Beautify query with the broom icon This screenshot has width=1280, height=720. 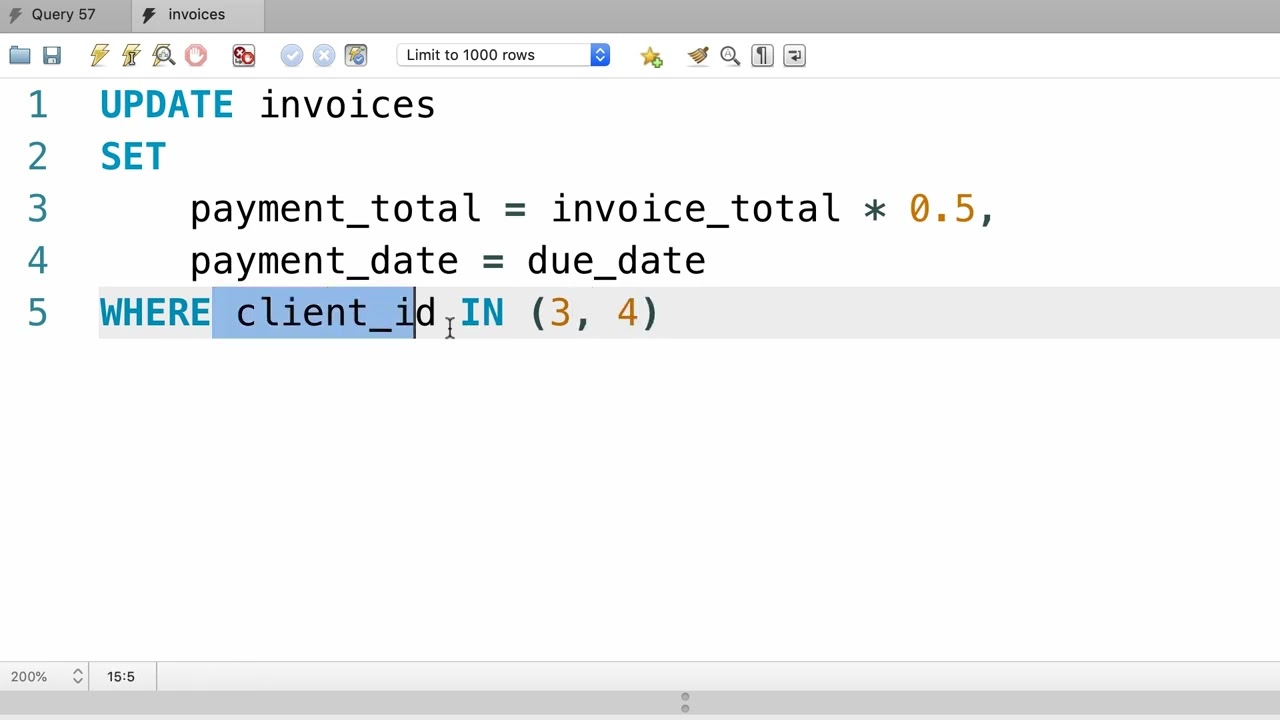click(698, 56)
